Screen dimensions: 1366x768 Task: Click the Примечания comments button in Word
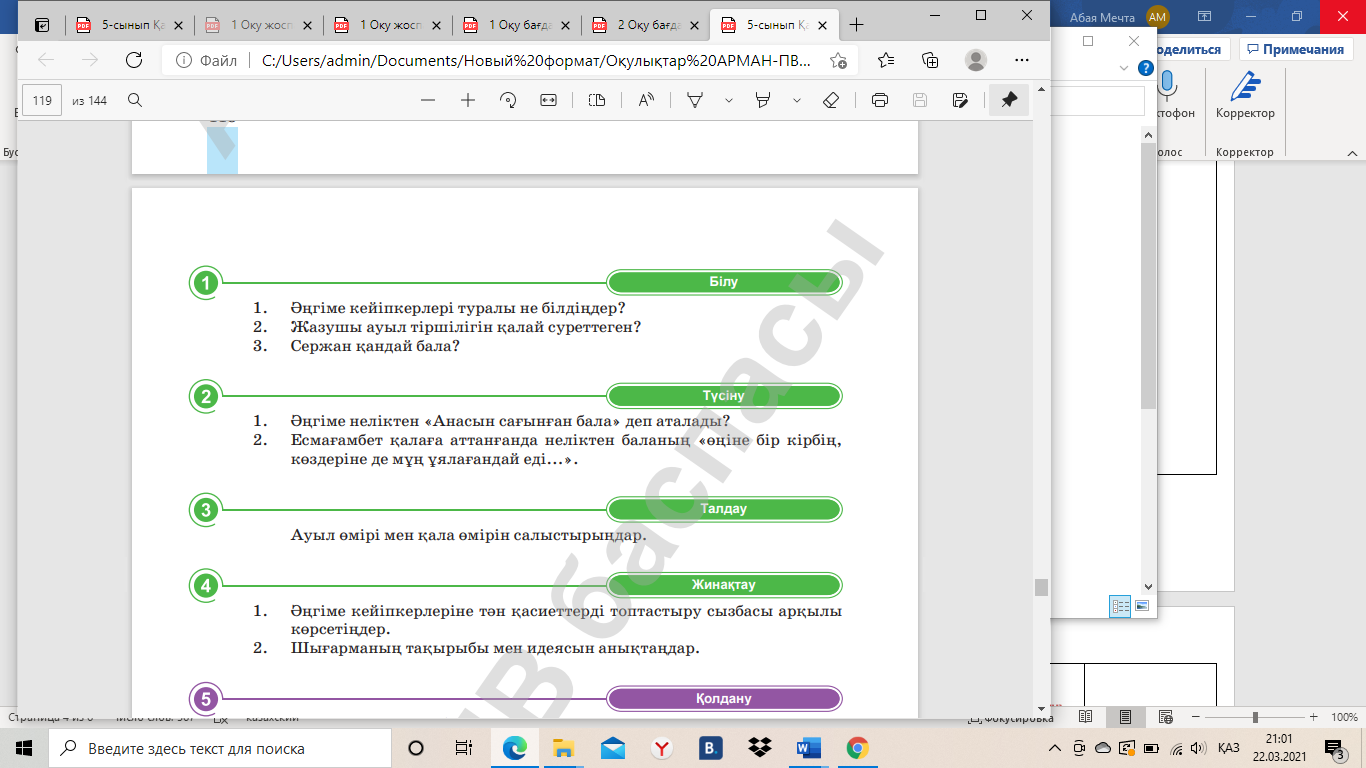(1295, 49)
